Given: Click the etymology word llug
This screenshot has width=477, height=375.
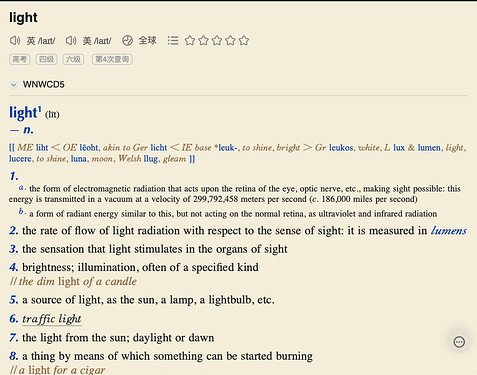Looking at the screenshot, I should coord(151,159).
